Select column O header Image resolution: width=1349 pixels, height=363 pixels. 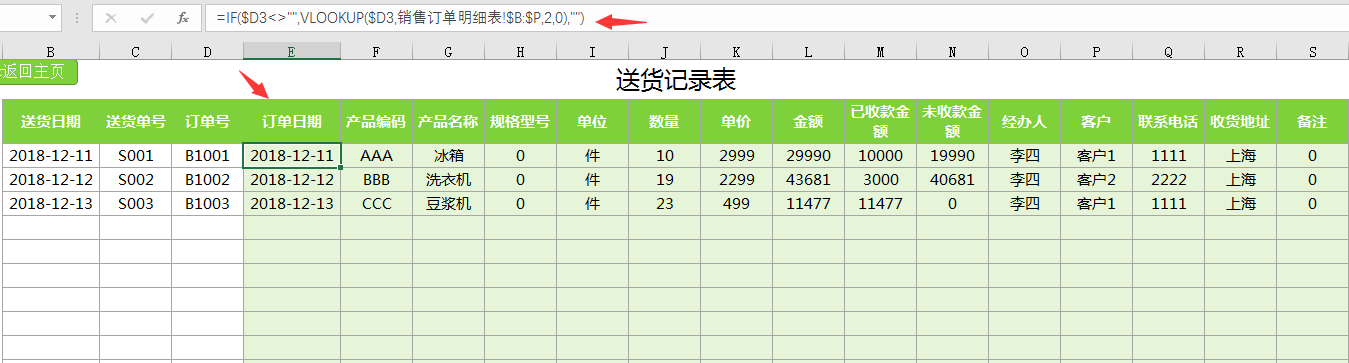(x=1024, y=51)
